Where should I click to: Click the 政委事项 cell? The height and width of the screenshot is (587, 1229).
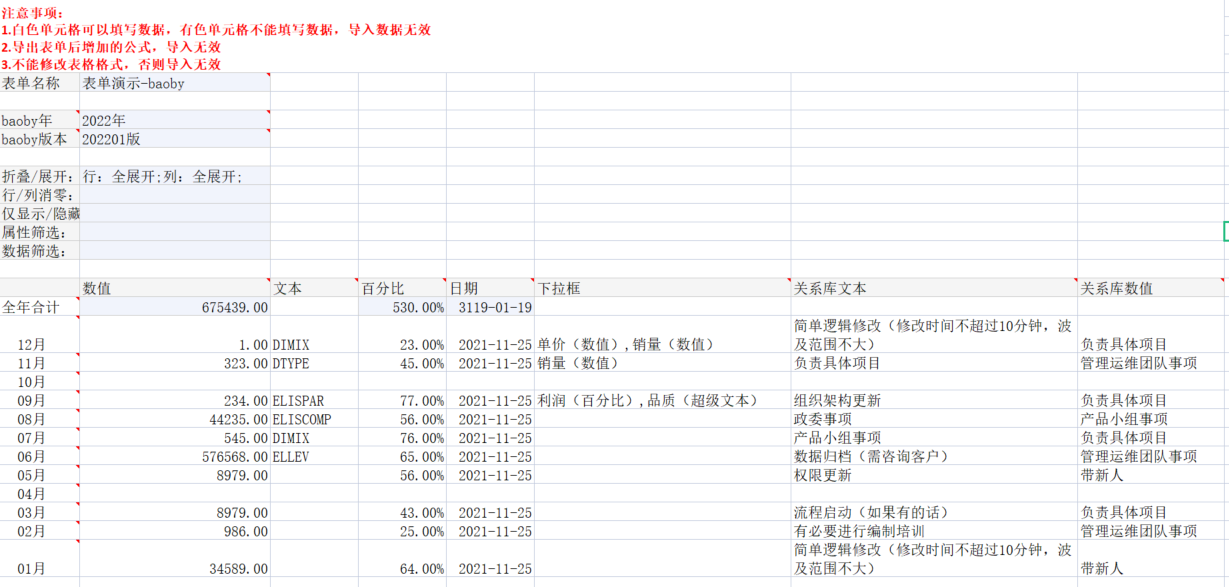pyautogui.click(x=933, y=419)
